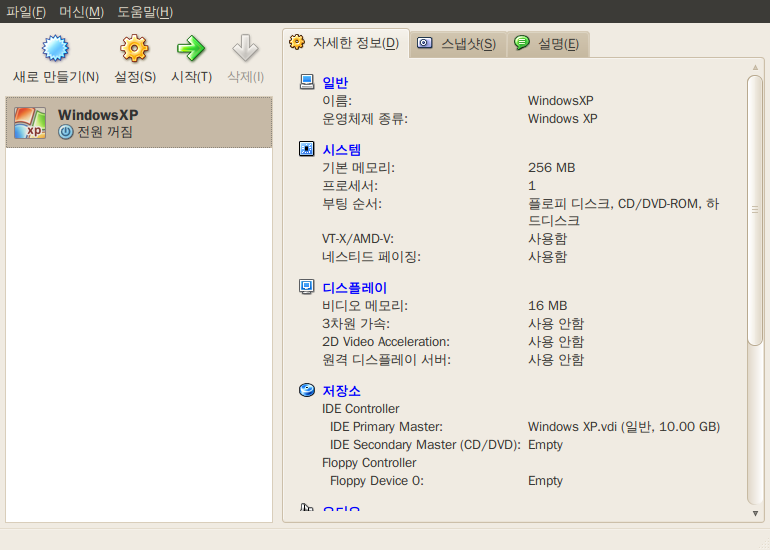770x550 pixels.
Task: Click the greyed Delete (삭제) arrow icon
Action: click(246, 48)
